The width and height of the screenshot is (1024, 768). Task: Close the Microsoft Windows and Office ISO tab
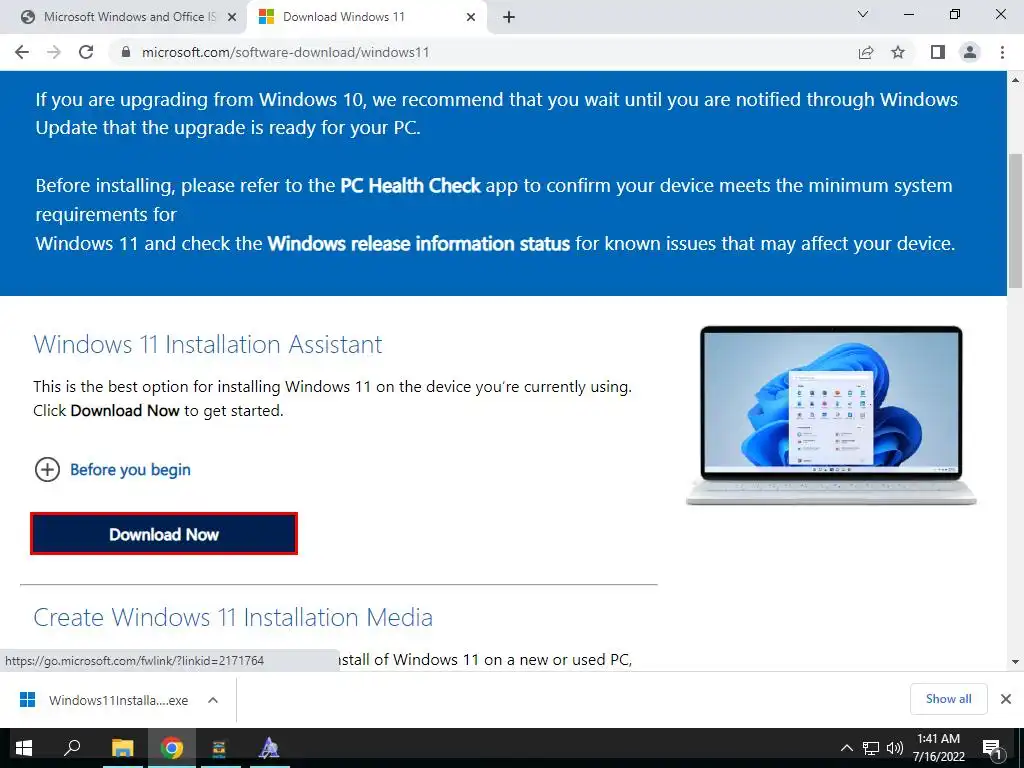click(232, 17)
